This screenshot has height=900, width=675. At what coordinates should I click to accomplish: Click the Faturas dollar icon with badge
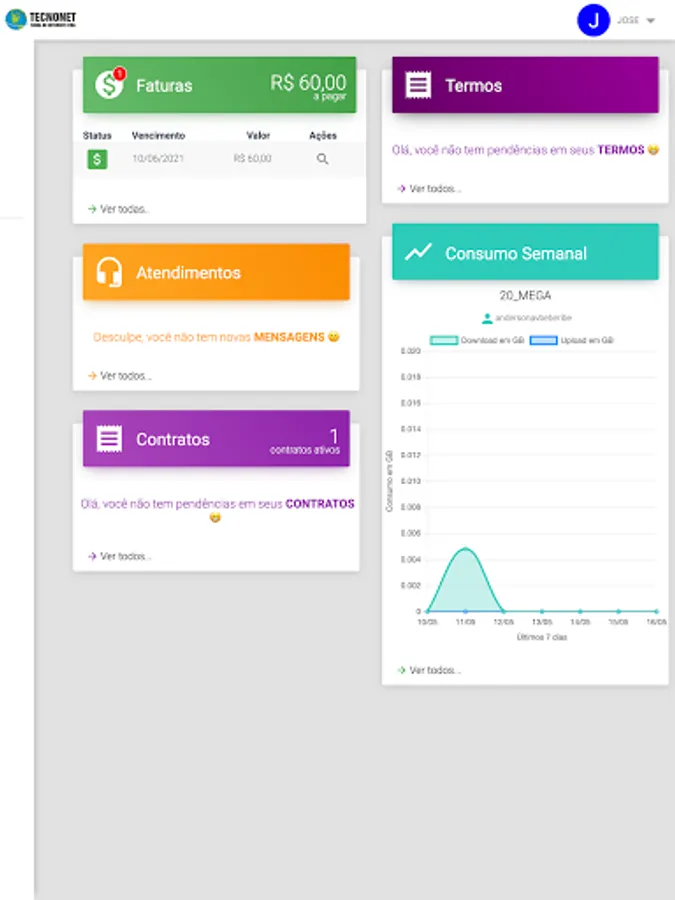click(110, 84)
